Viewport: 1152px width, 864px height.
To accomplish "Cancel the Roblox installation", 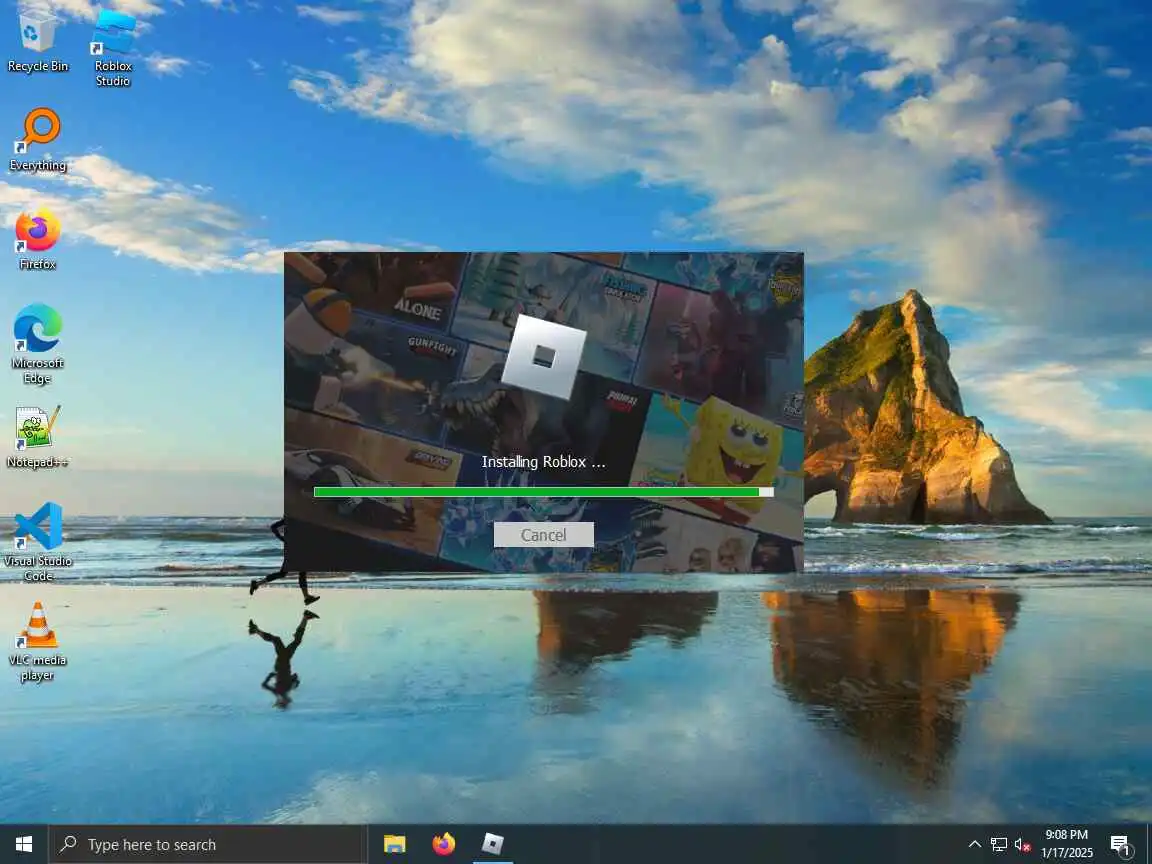I will point(543,535).
